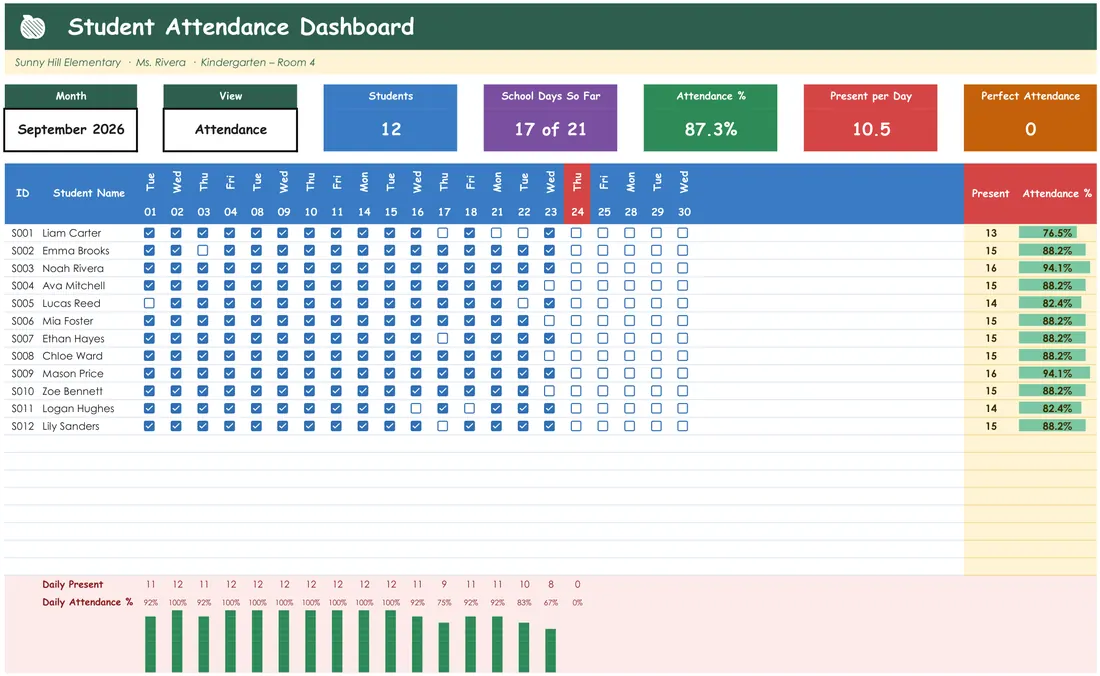Check Liam Carter's box for day 21
The width and height of the screenshot is (1100, 676).
(x=496, y=233)
